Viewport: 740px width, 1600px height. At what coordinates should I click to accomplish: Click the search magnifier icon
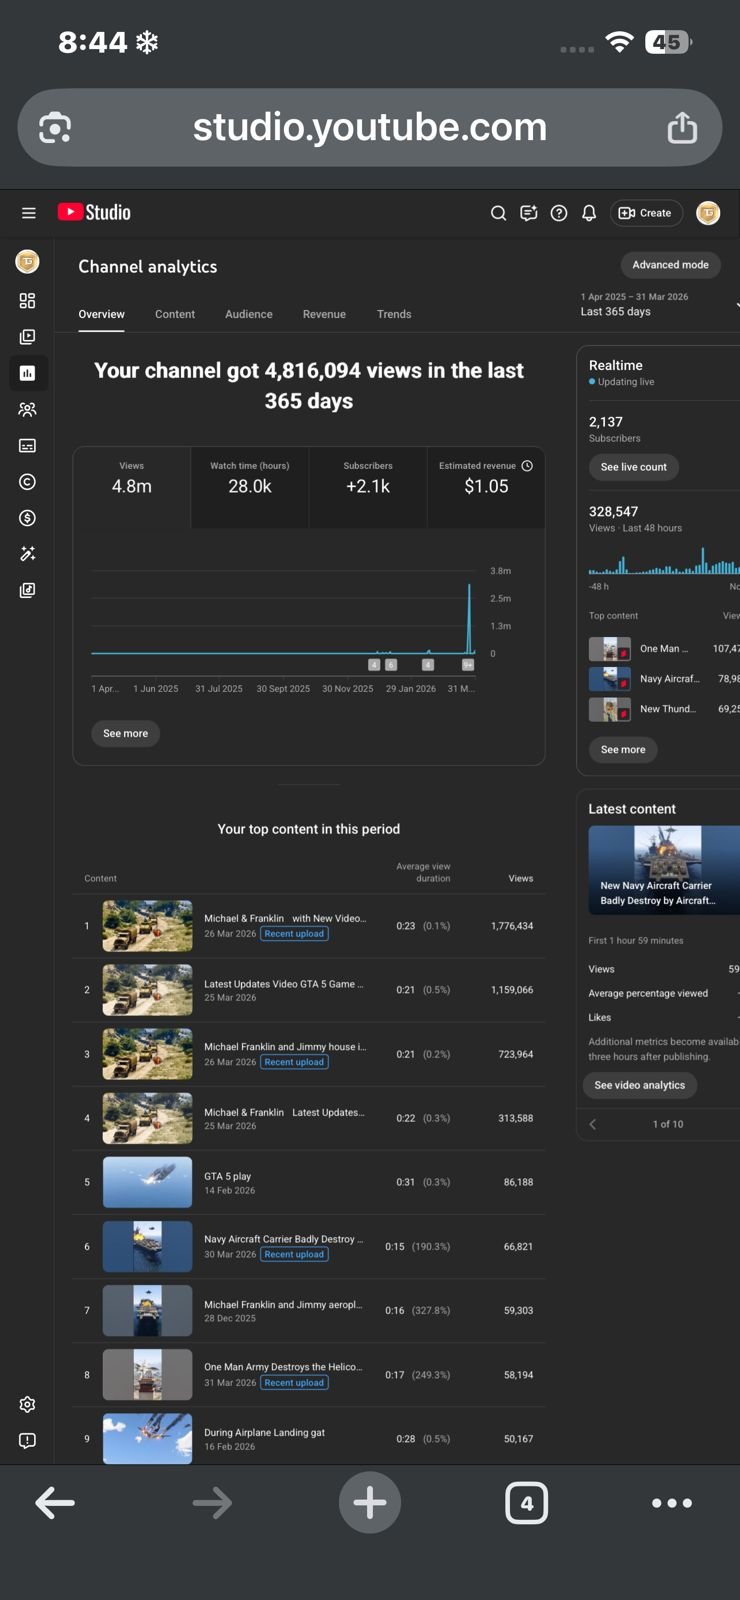498,213
